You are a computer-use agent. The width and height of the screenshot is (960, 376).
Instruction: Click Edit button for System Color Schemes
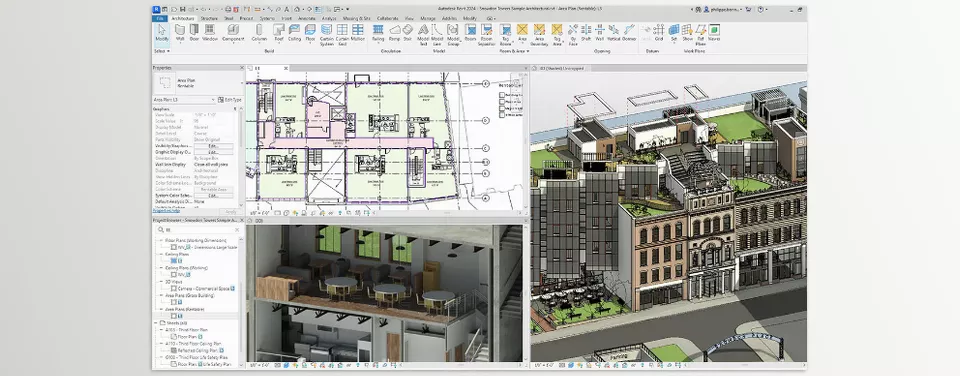click(x=213, y=195)
